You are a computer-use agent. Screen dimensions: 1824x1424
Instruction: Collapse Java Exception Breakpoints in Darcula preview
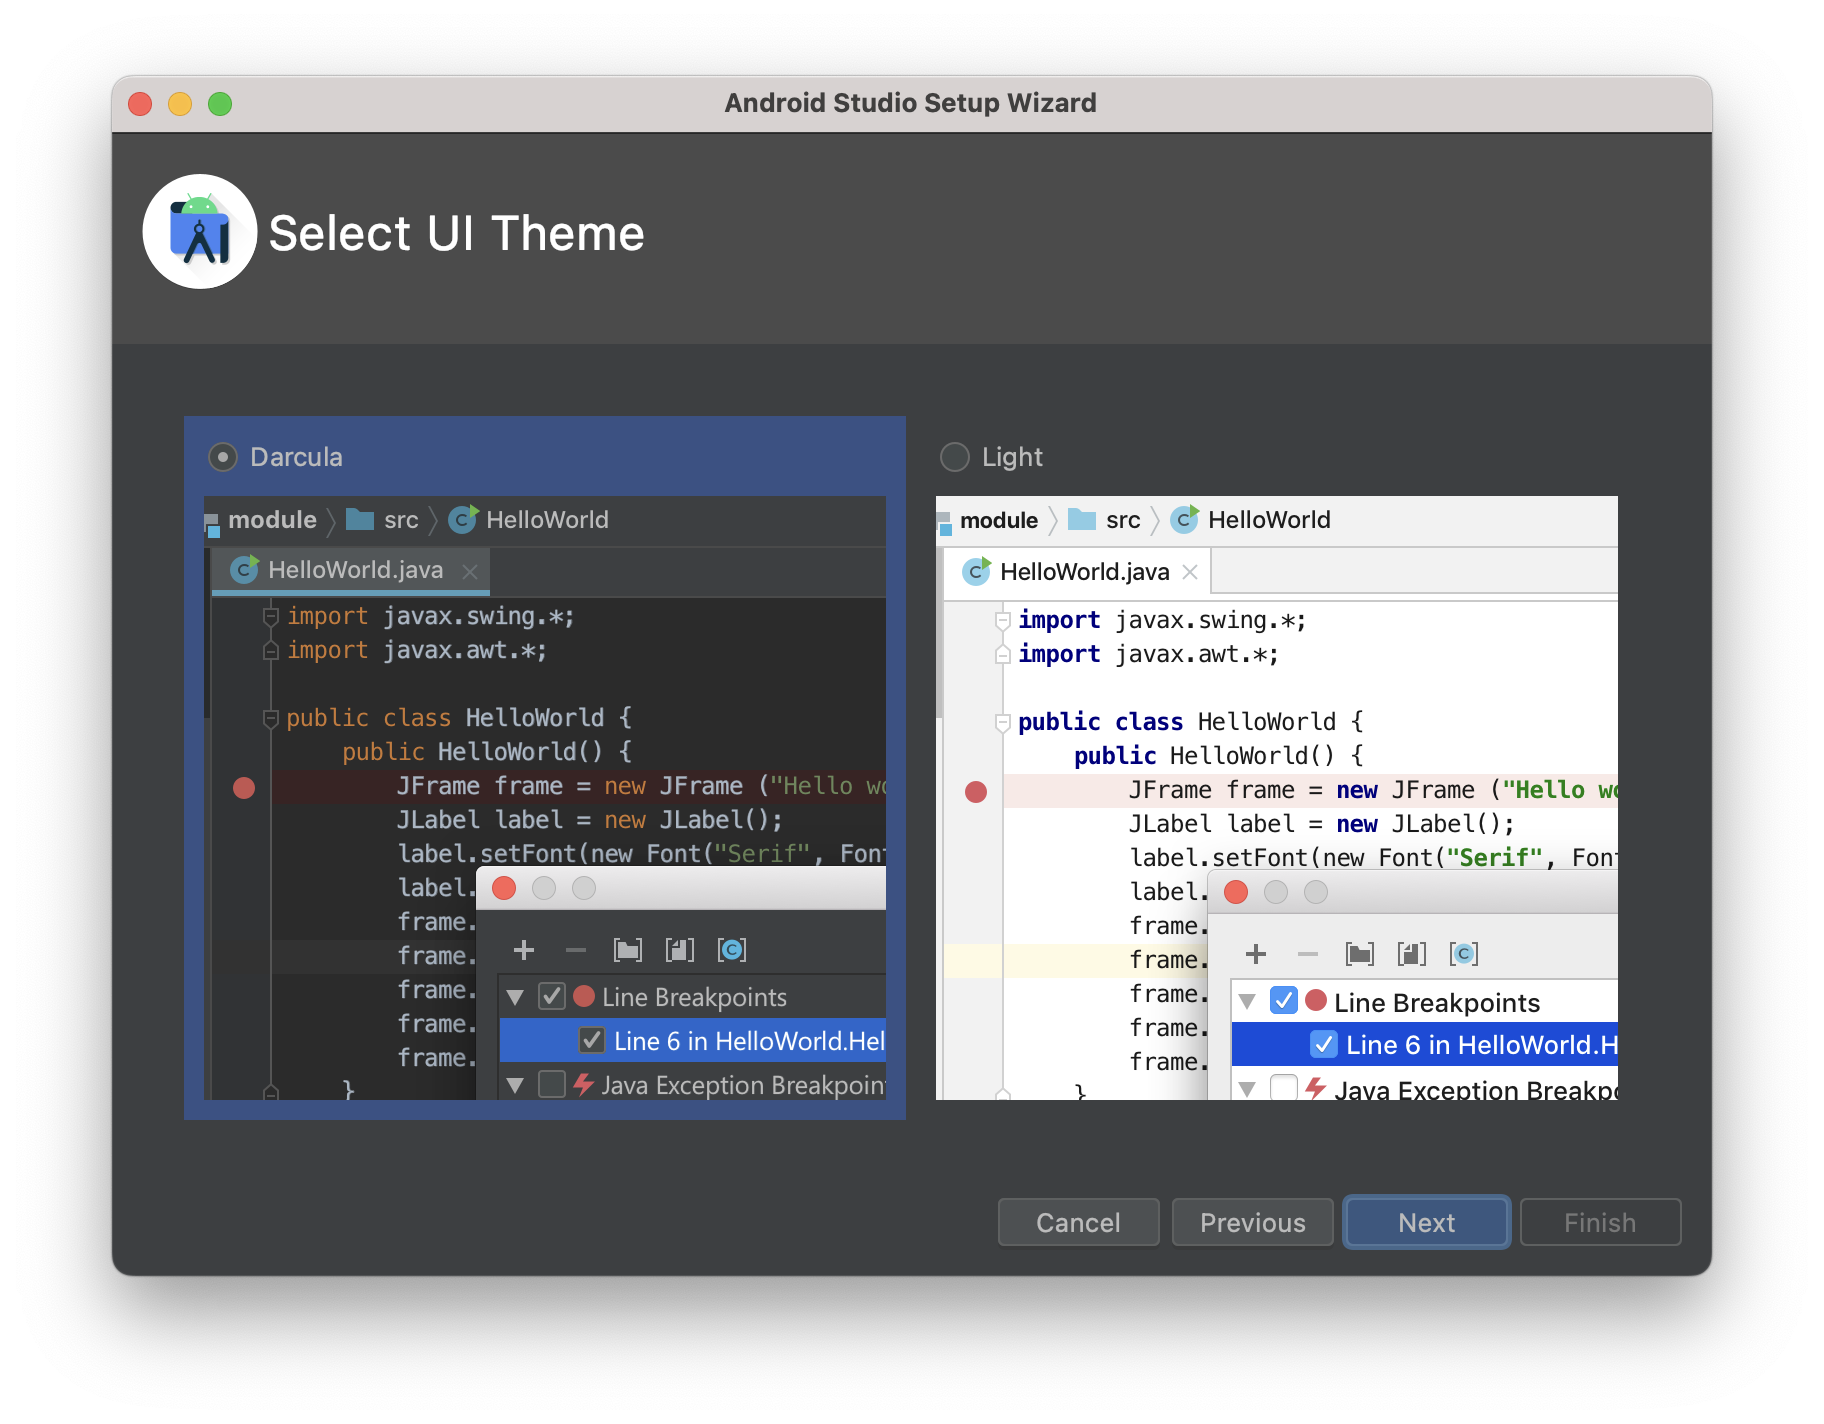pyautogui.click(x=516, y=1085)
